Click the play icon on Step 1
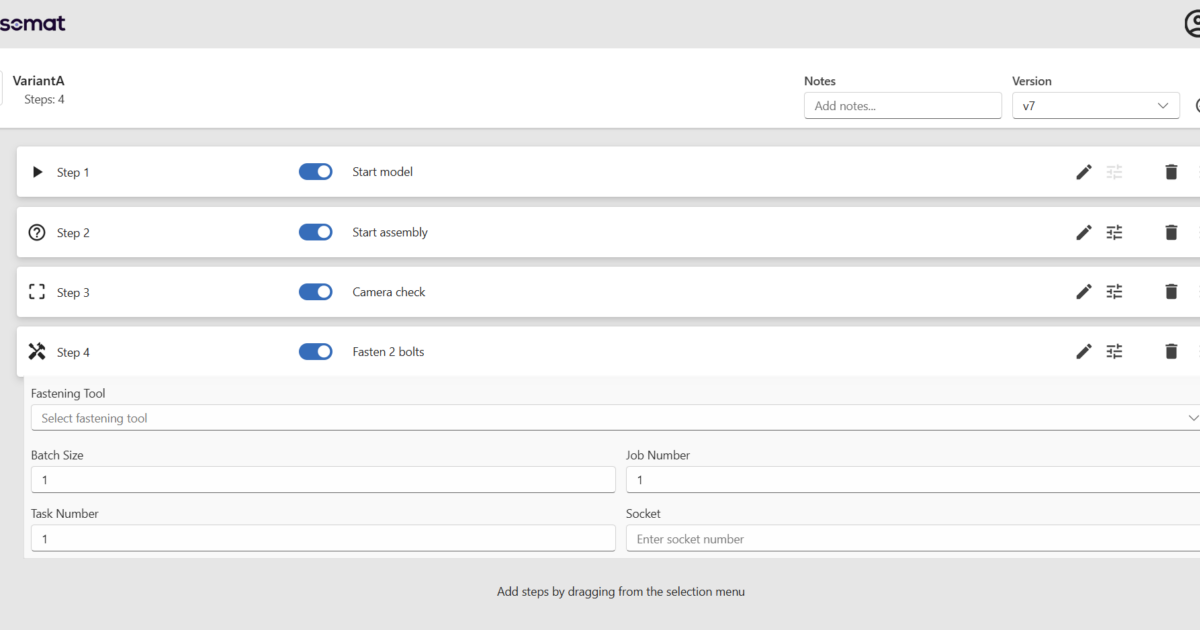Viewport: 1200px width, 630px height. coord(37,172)
